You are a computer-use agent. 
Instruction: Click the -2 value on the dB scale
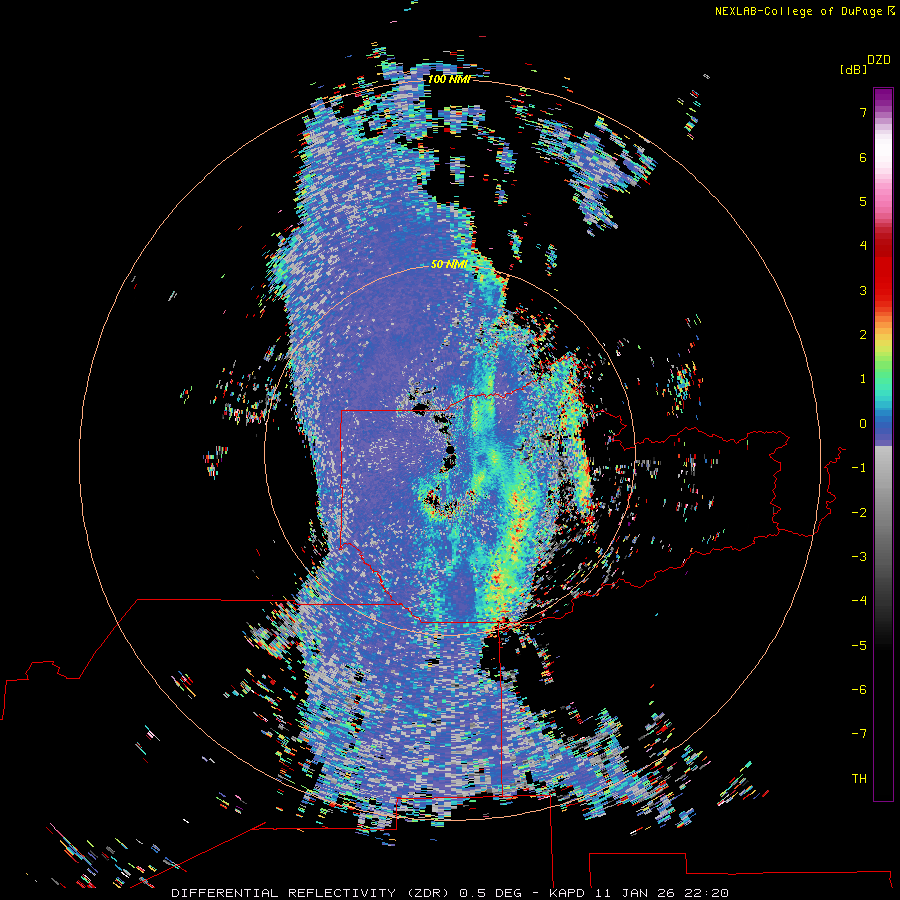click(x=859, y=513)
